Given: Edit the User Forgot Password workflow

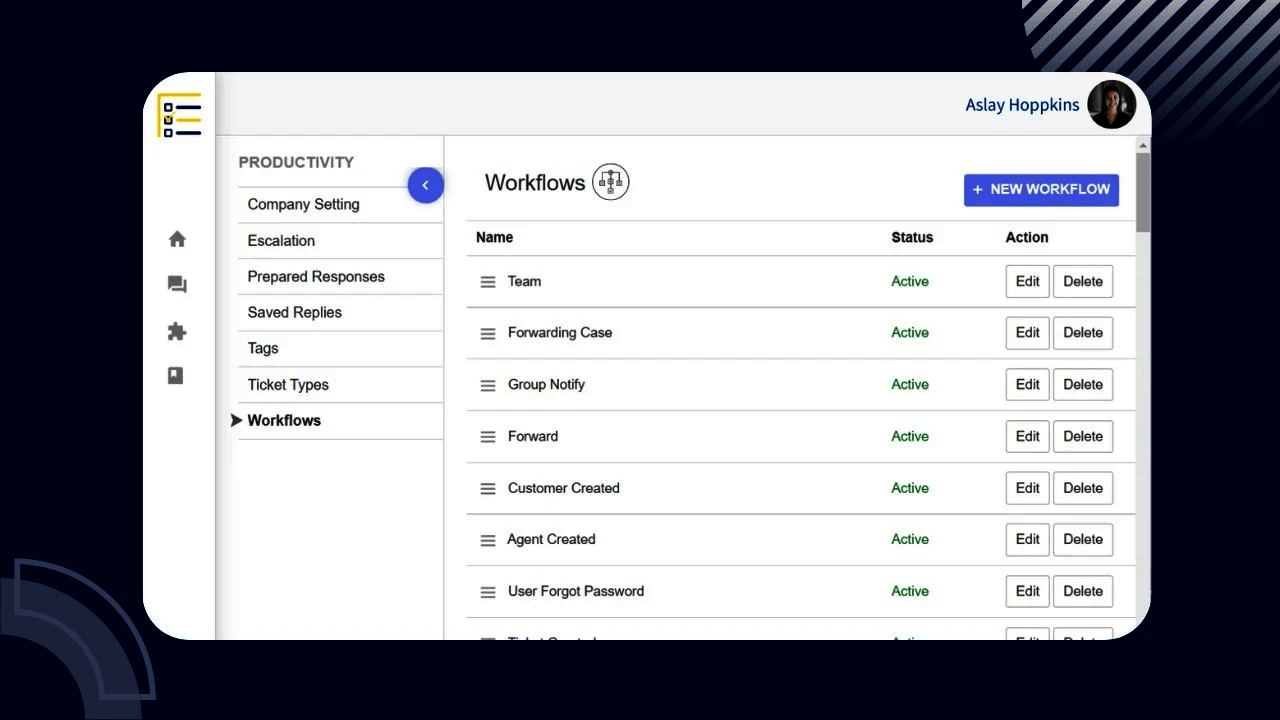Looking at the screenshot, I should (x=1027, y=591).
